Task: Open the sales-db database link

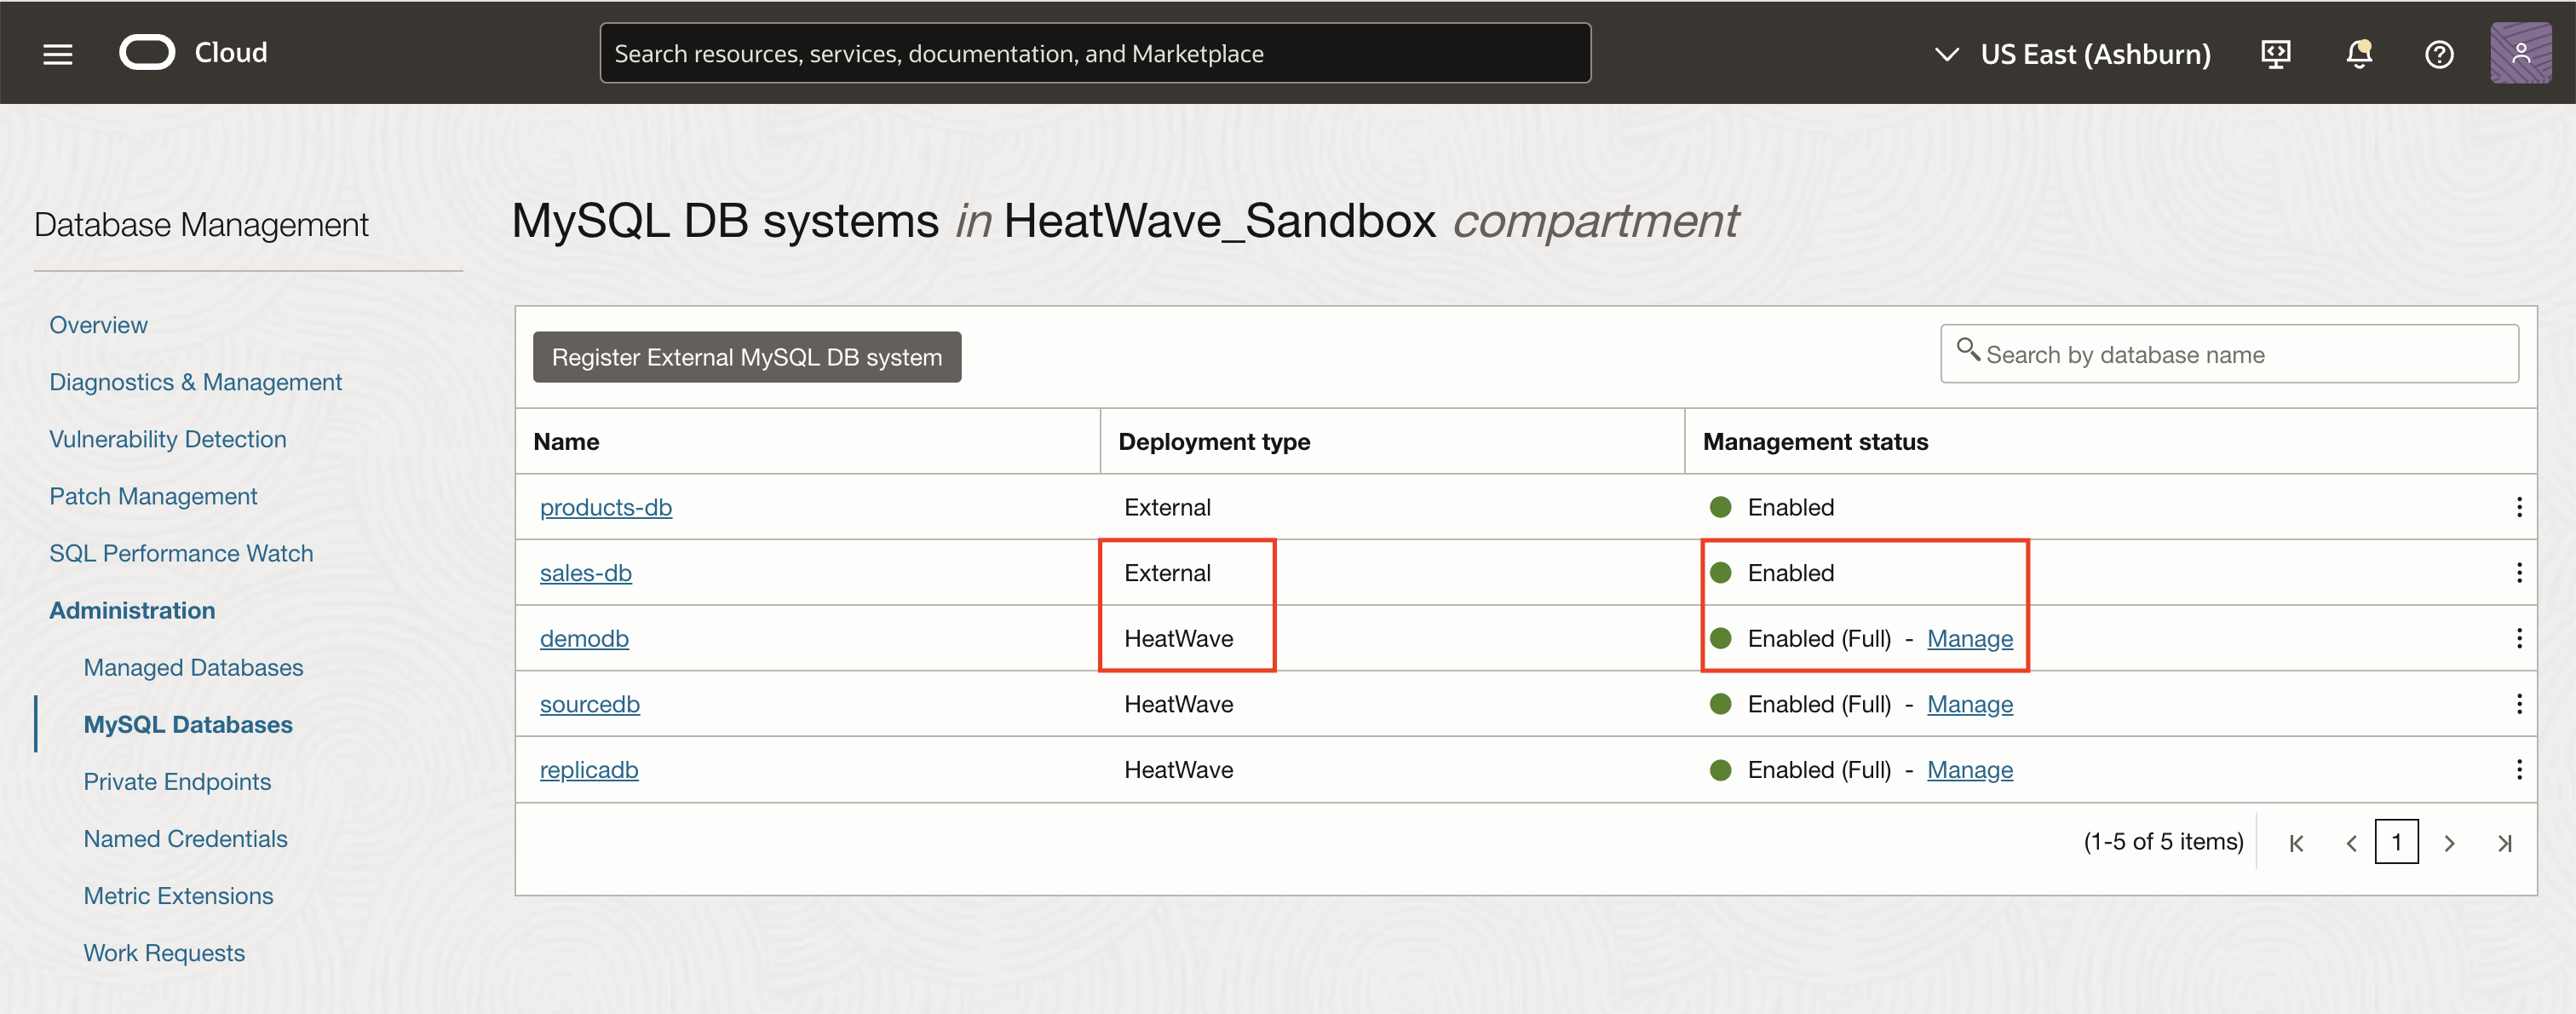Action: coord(585,573)
